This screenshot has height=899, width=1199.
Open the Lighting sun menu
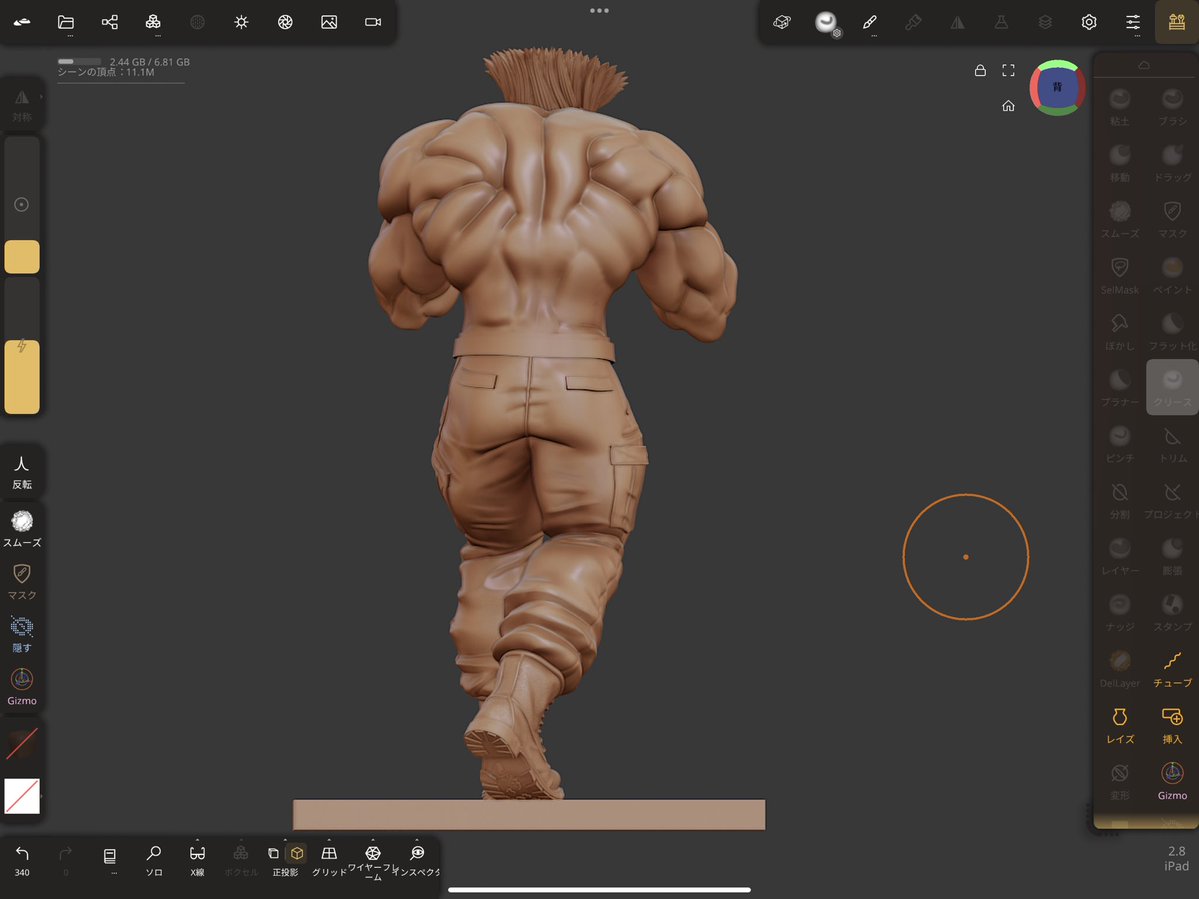point(241,22)
